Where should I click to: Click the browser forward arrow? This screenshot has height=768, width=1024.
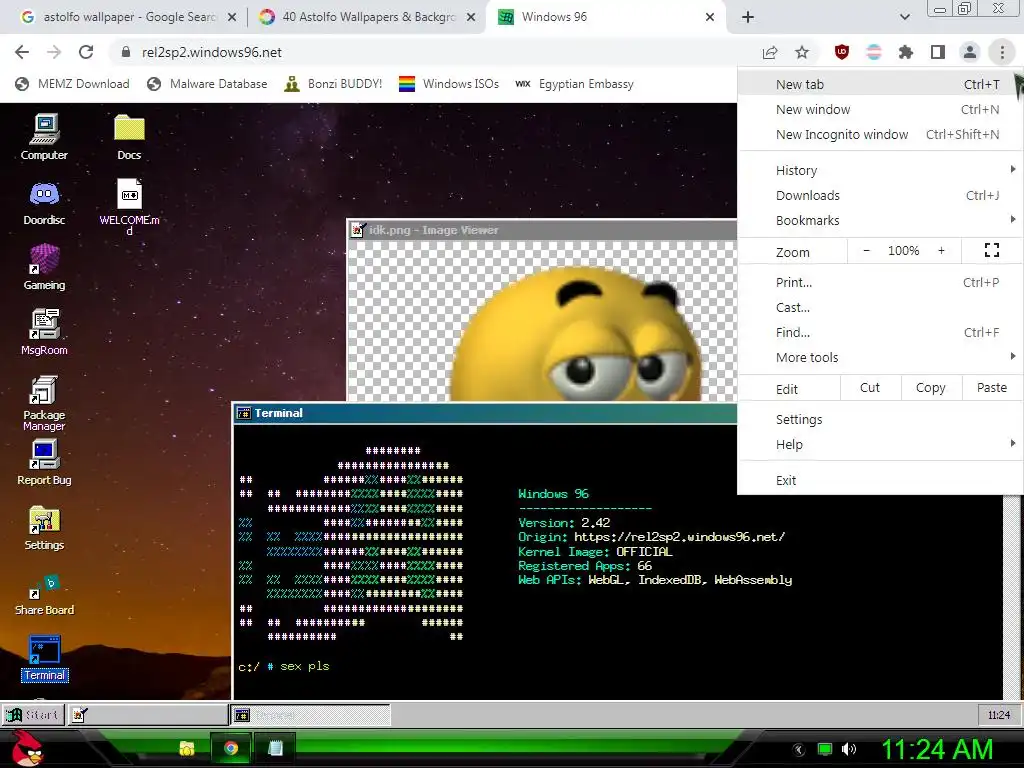(54, 52)
